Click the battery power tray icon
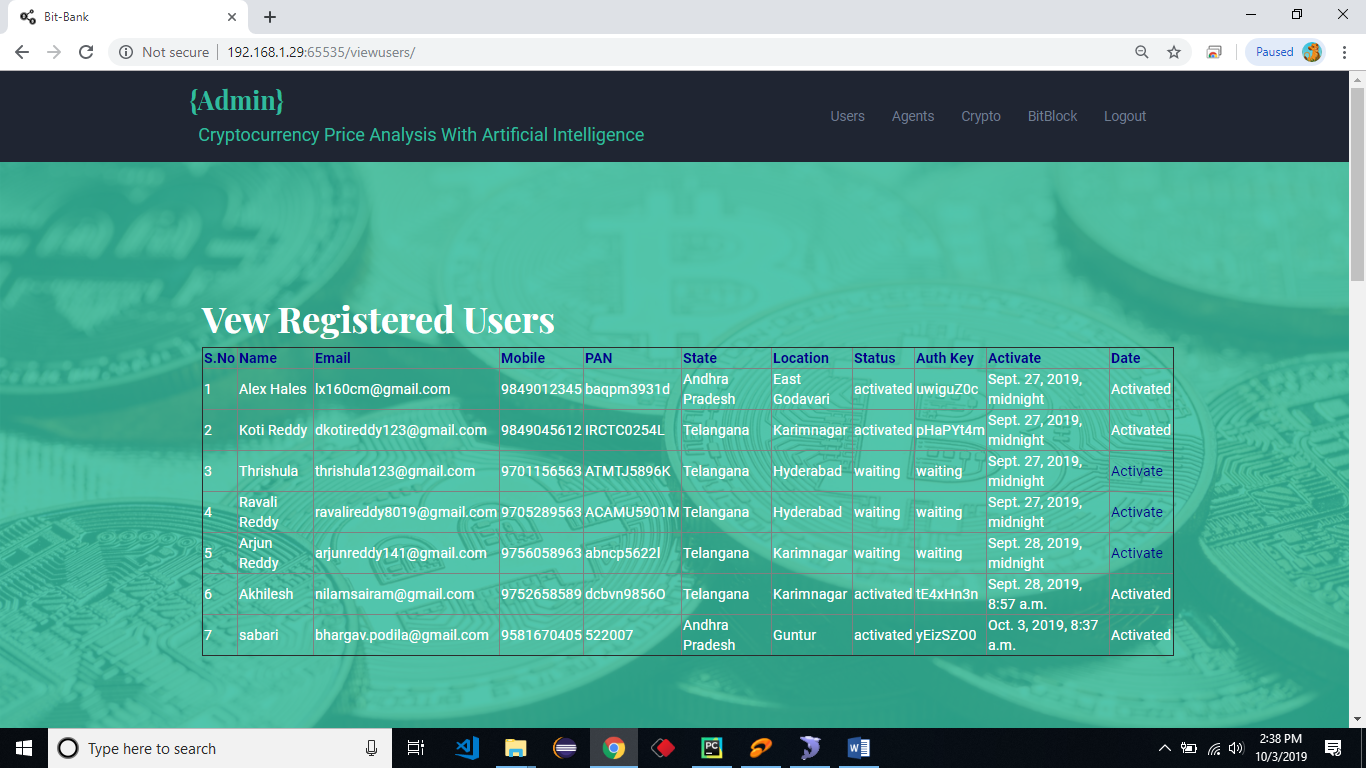This screenshot has height=768, width=1366. click(1189, 748)
